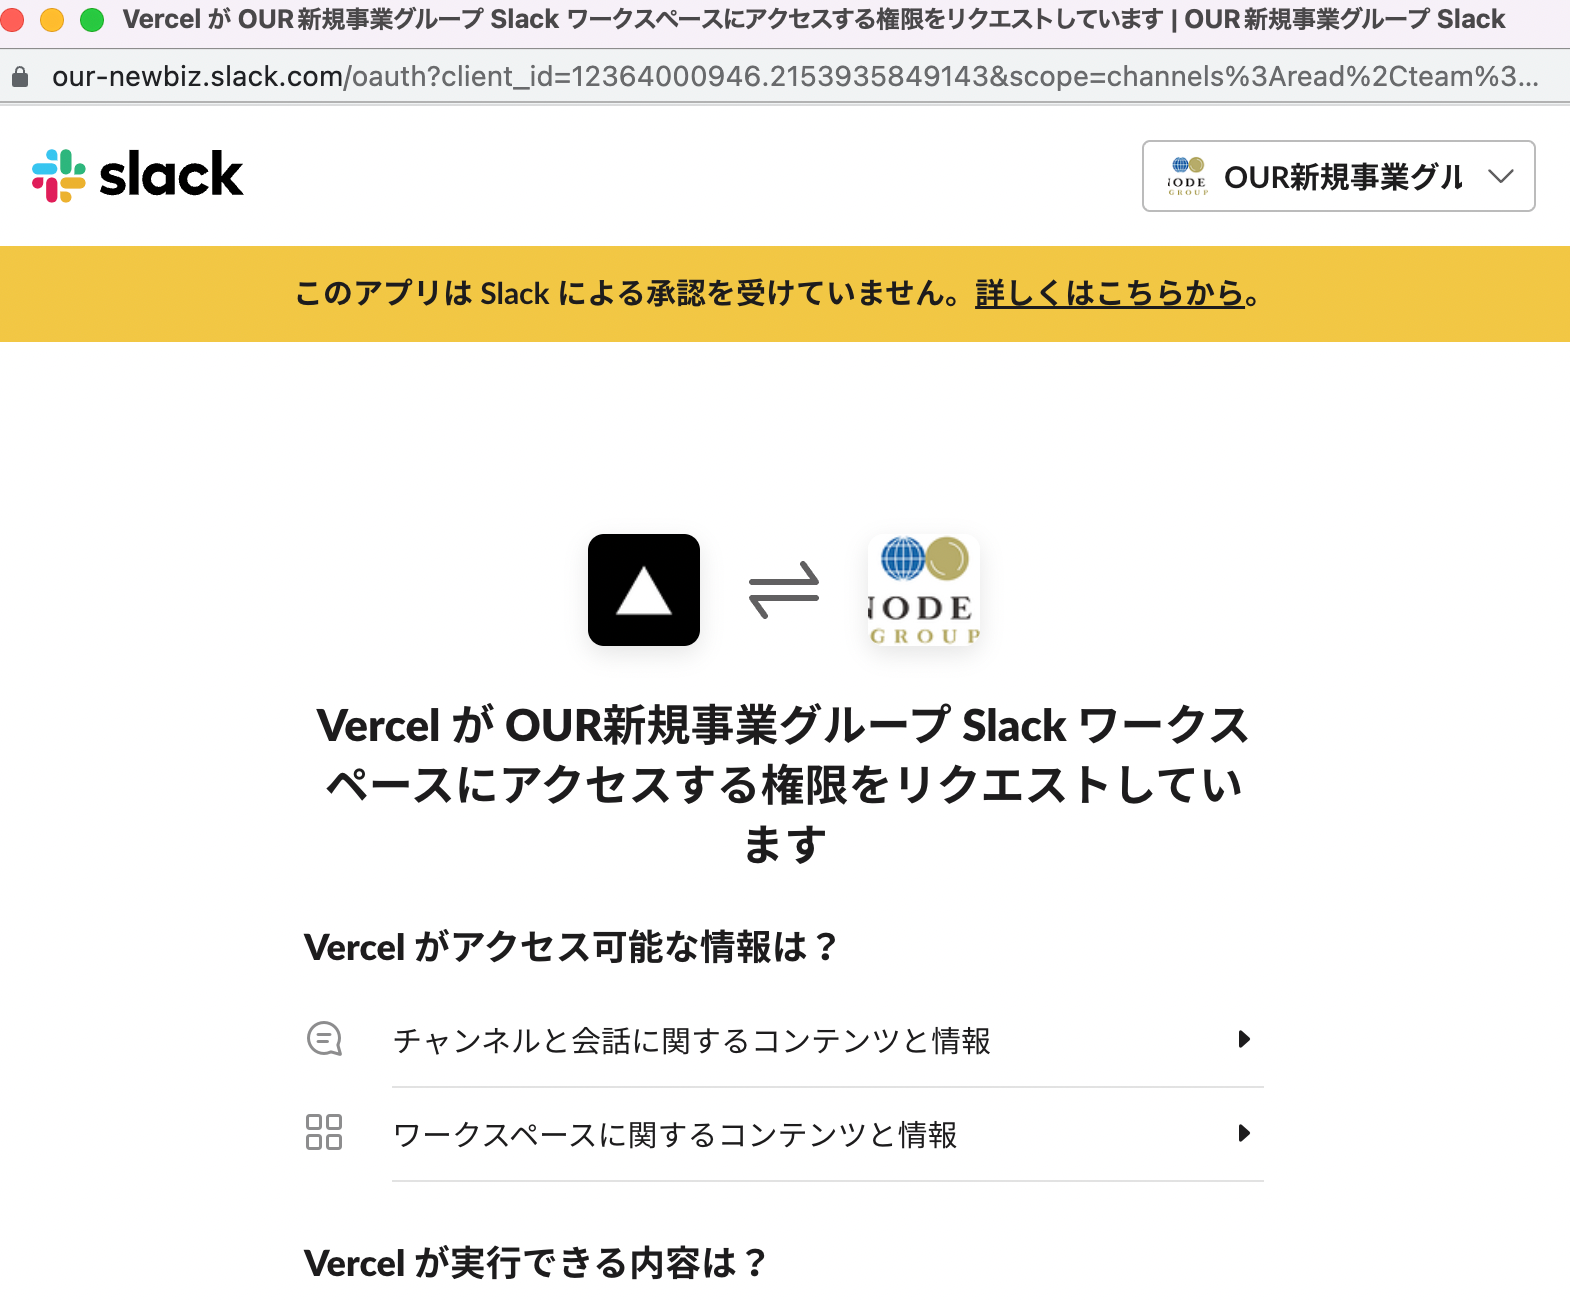The image size is (1570, 1300).
Task: Click the main permission request heading text
Action: [784, 785]
